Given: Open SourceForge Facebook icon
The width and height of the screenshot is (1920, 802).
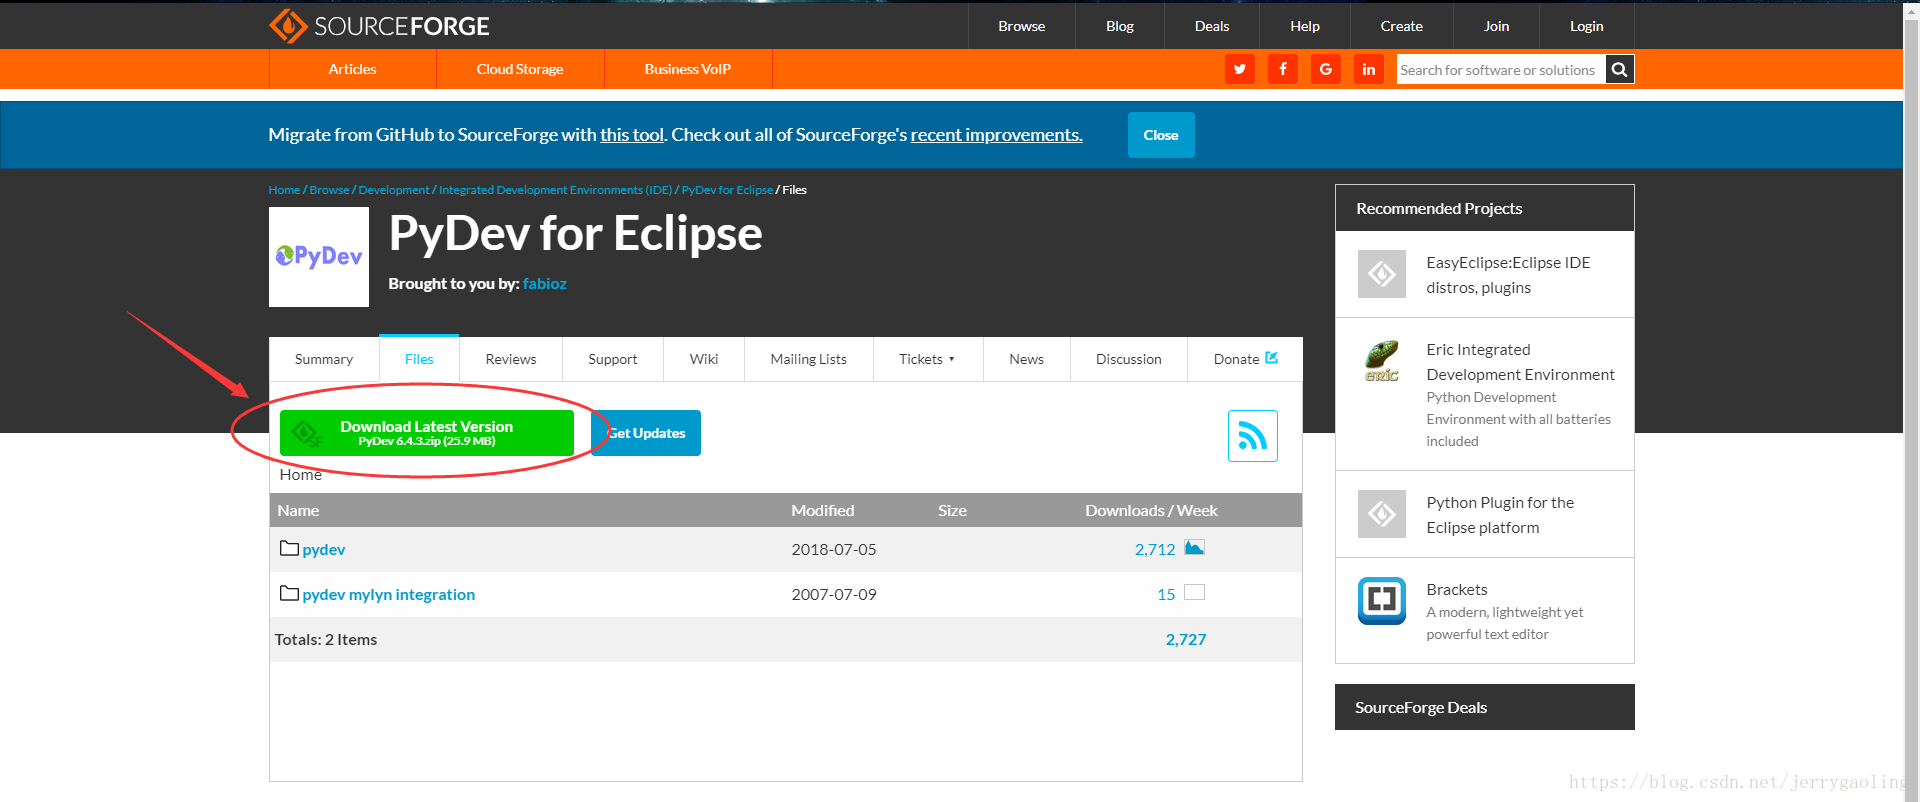Looking at the screenshot, I should point(1283,69).
